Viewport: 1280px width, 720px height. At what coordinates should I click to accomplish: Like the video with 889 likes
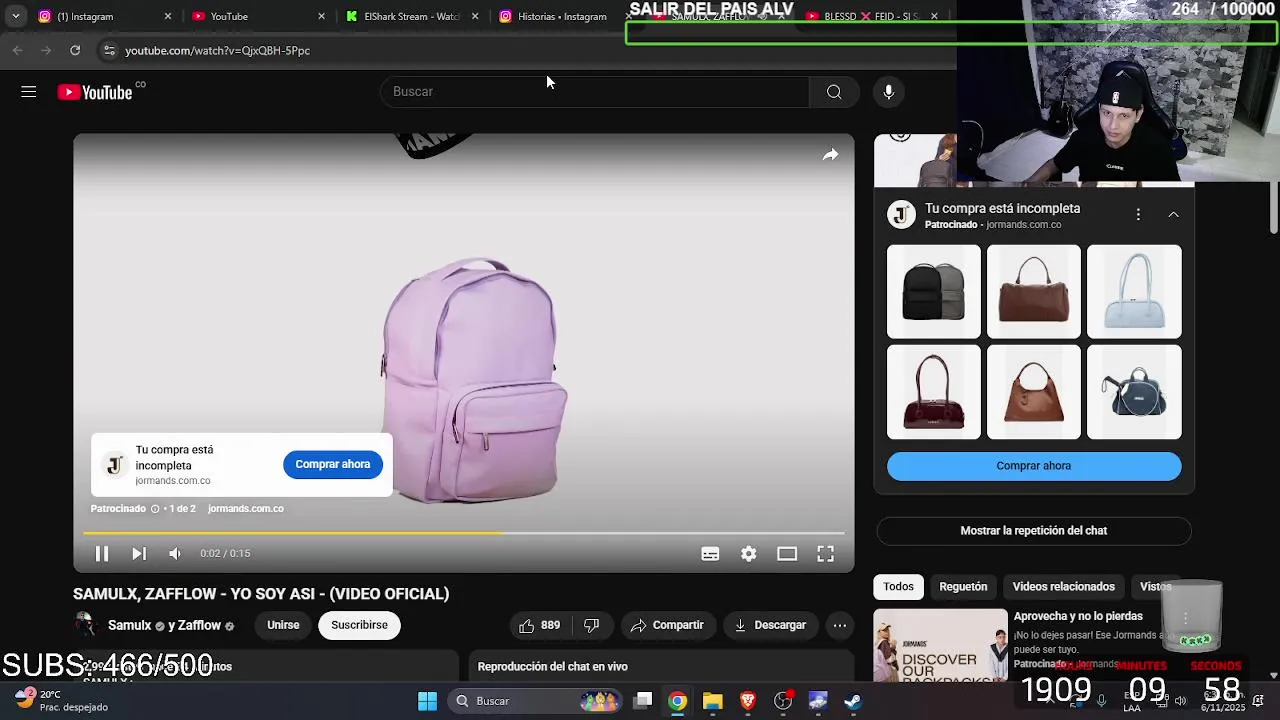(539, 625)
